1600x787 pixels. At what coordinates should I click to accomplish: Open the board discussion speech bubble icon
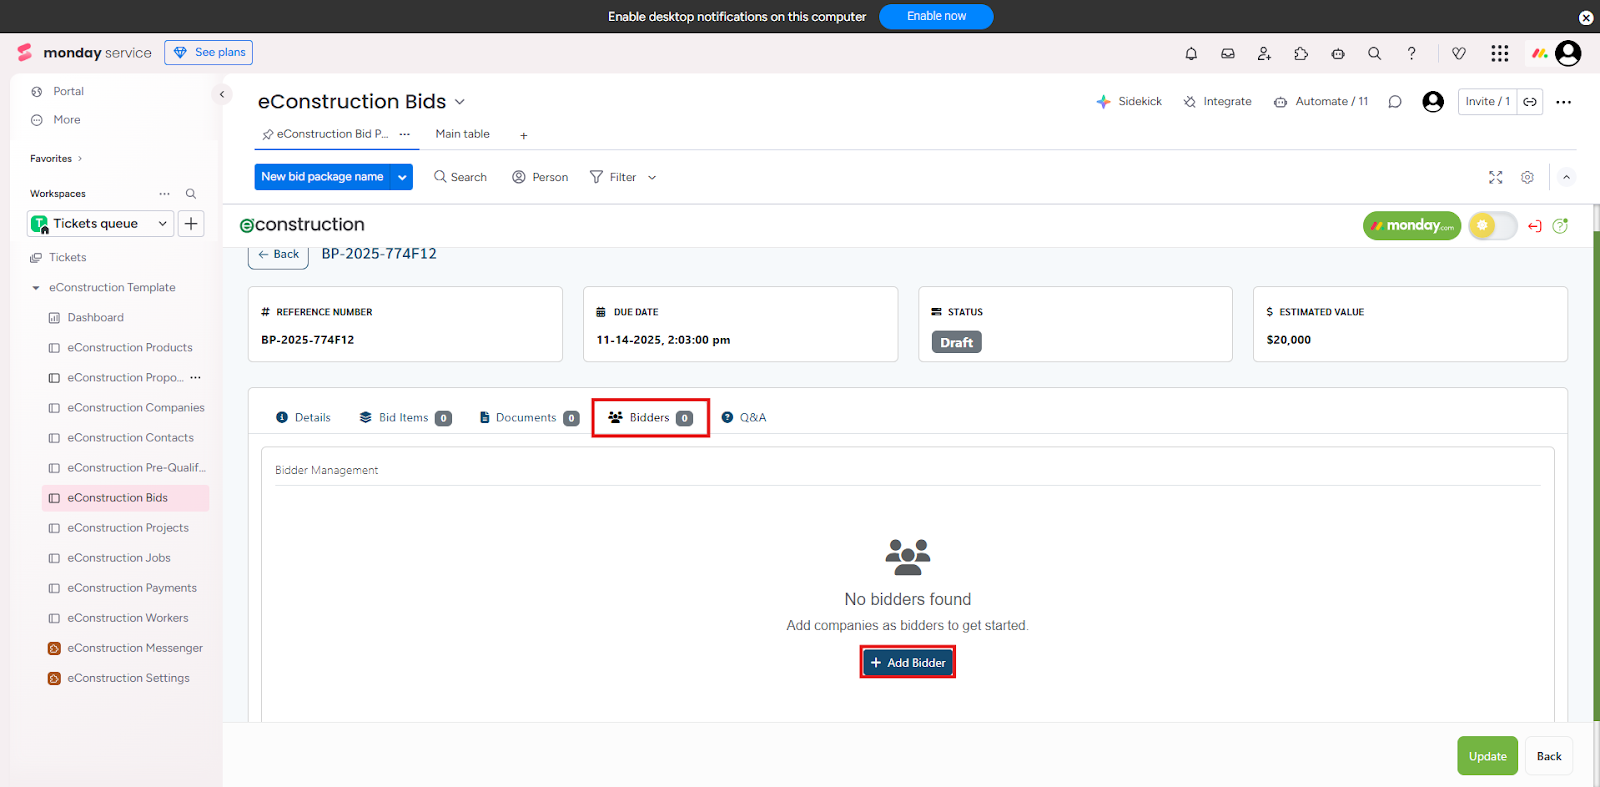point(1395,102)
